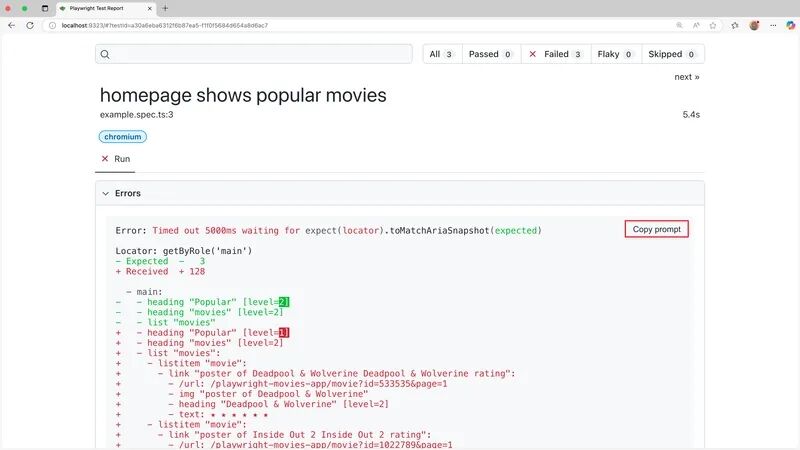Click the address bar URL
800x450 pixels.
[x=165, y=25]
